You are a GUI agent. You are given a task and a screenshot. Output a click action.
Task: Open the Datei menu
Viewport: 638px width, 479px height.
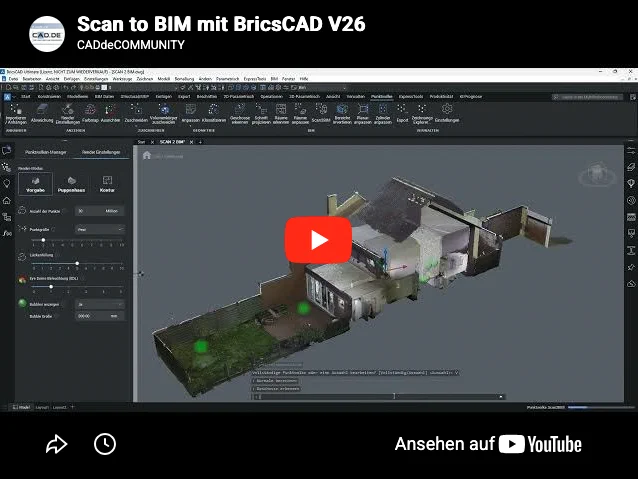[13, 79]
